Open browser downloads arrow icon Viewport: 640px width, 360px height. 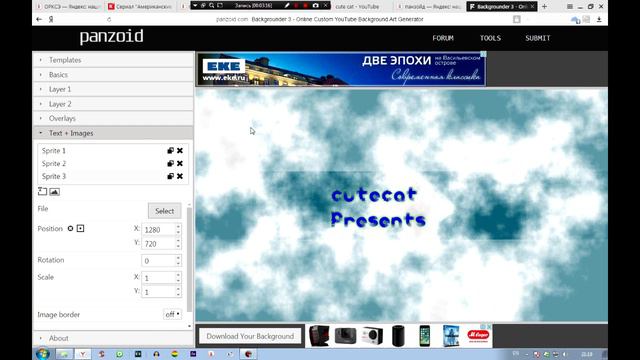click(x=599, y=19)
